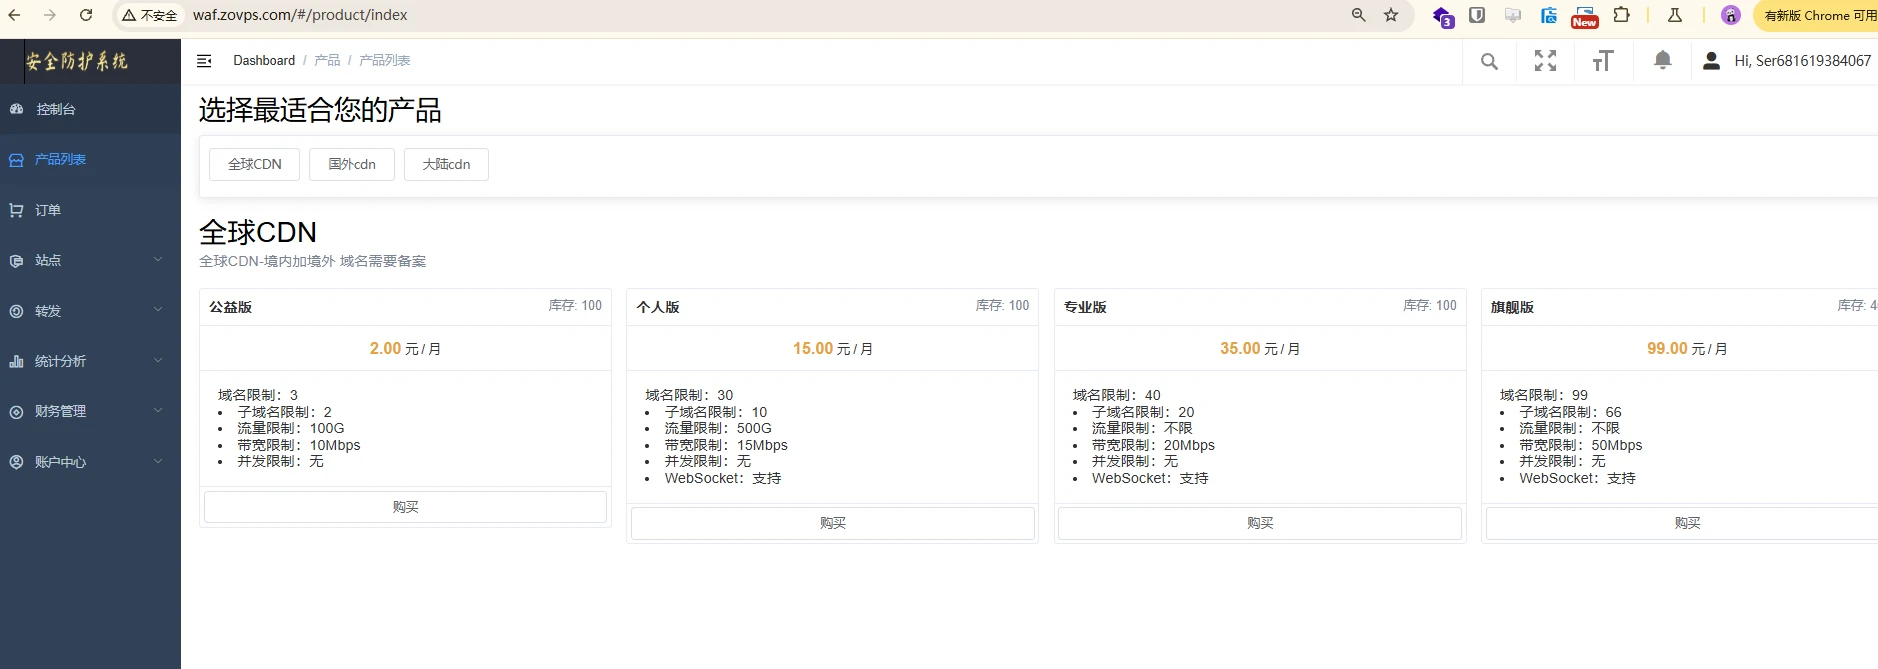1878x669 pixels.
Task: Switch to the 国外cdn tab
Action: 352,164
